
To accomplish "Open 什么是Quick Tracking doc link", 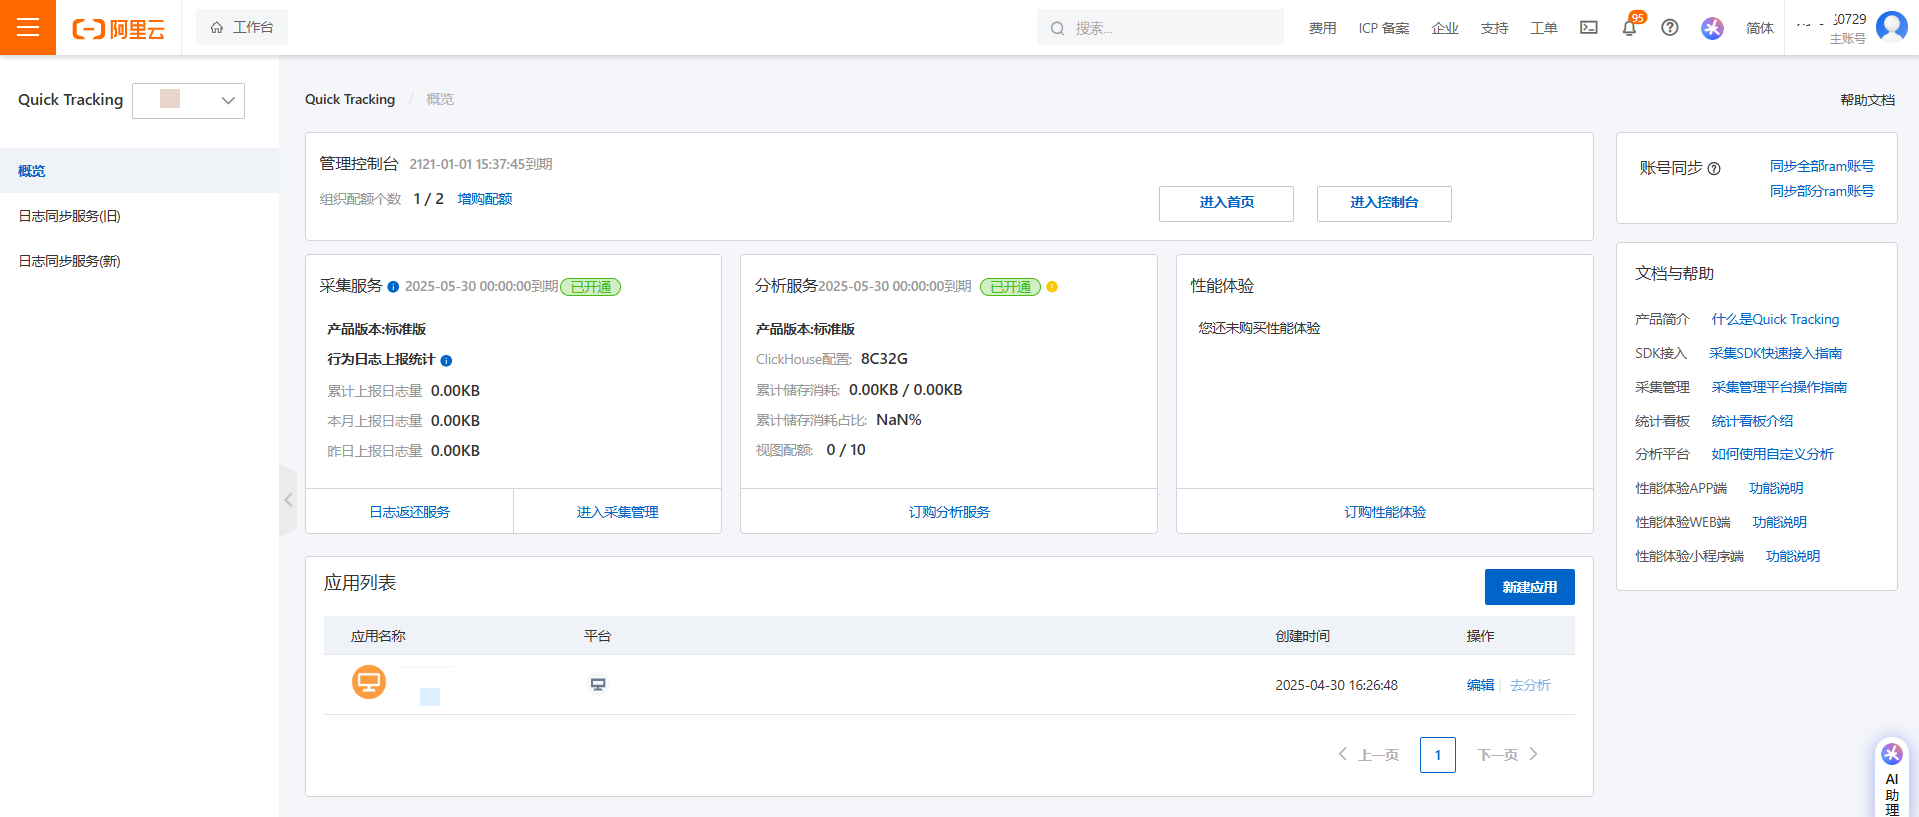I will pyautogui.click(x=1775, y=319).
